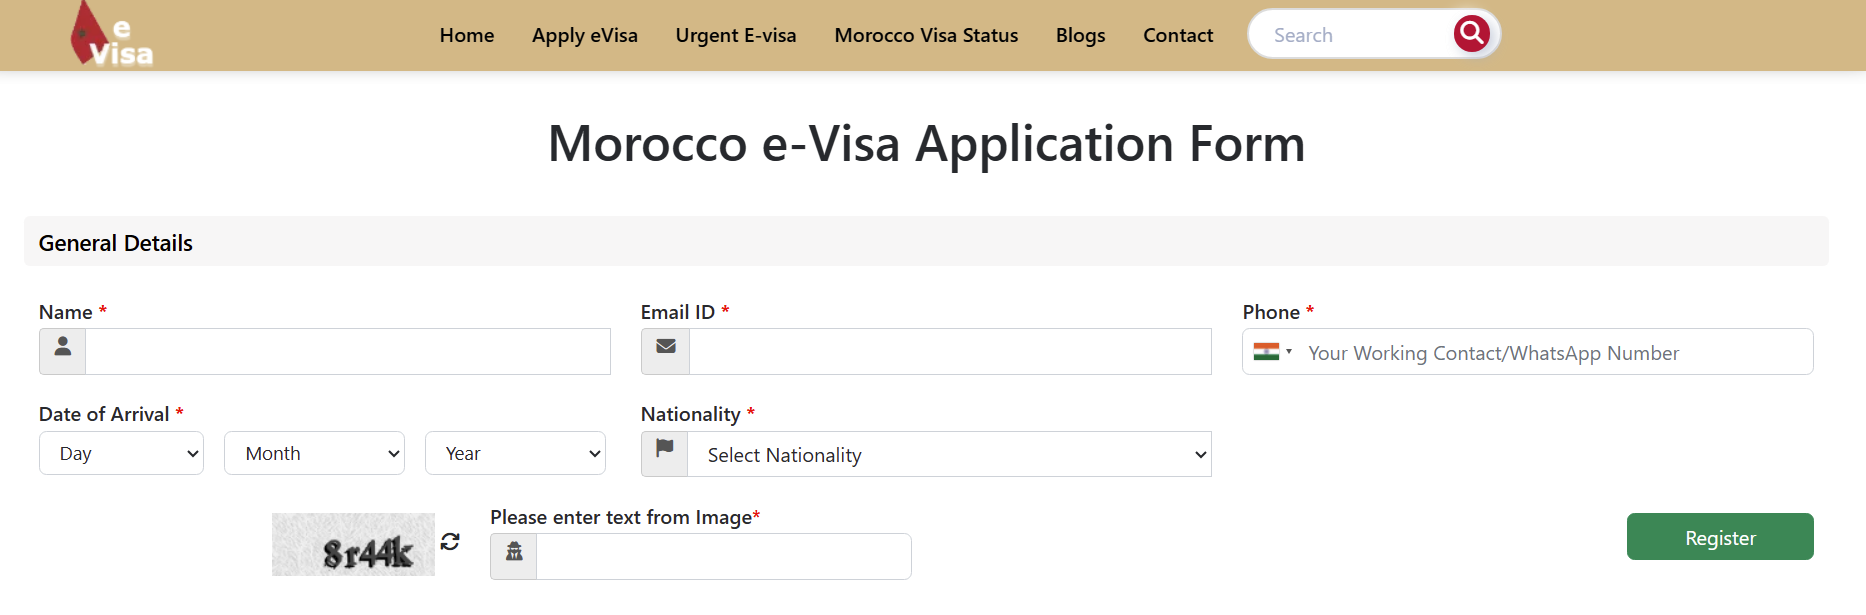
Task: Click the red search magnifier icon
Action: [x=1471, y=34]
